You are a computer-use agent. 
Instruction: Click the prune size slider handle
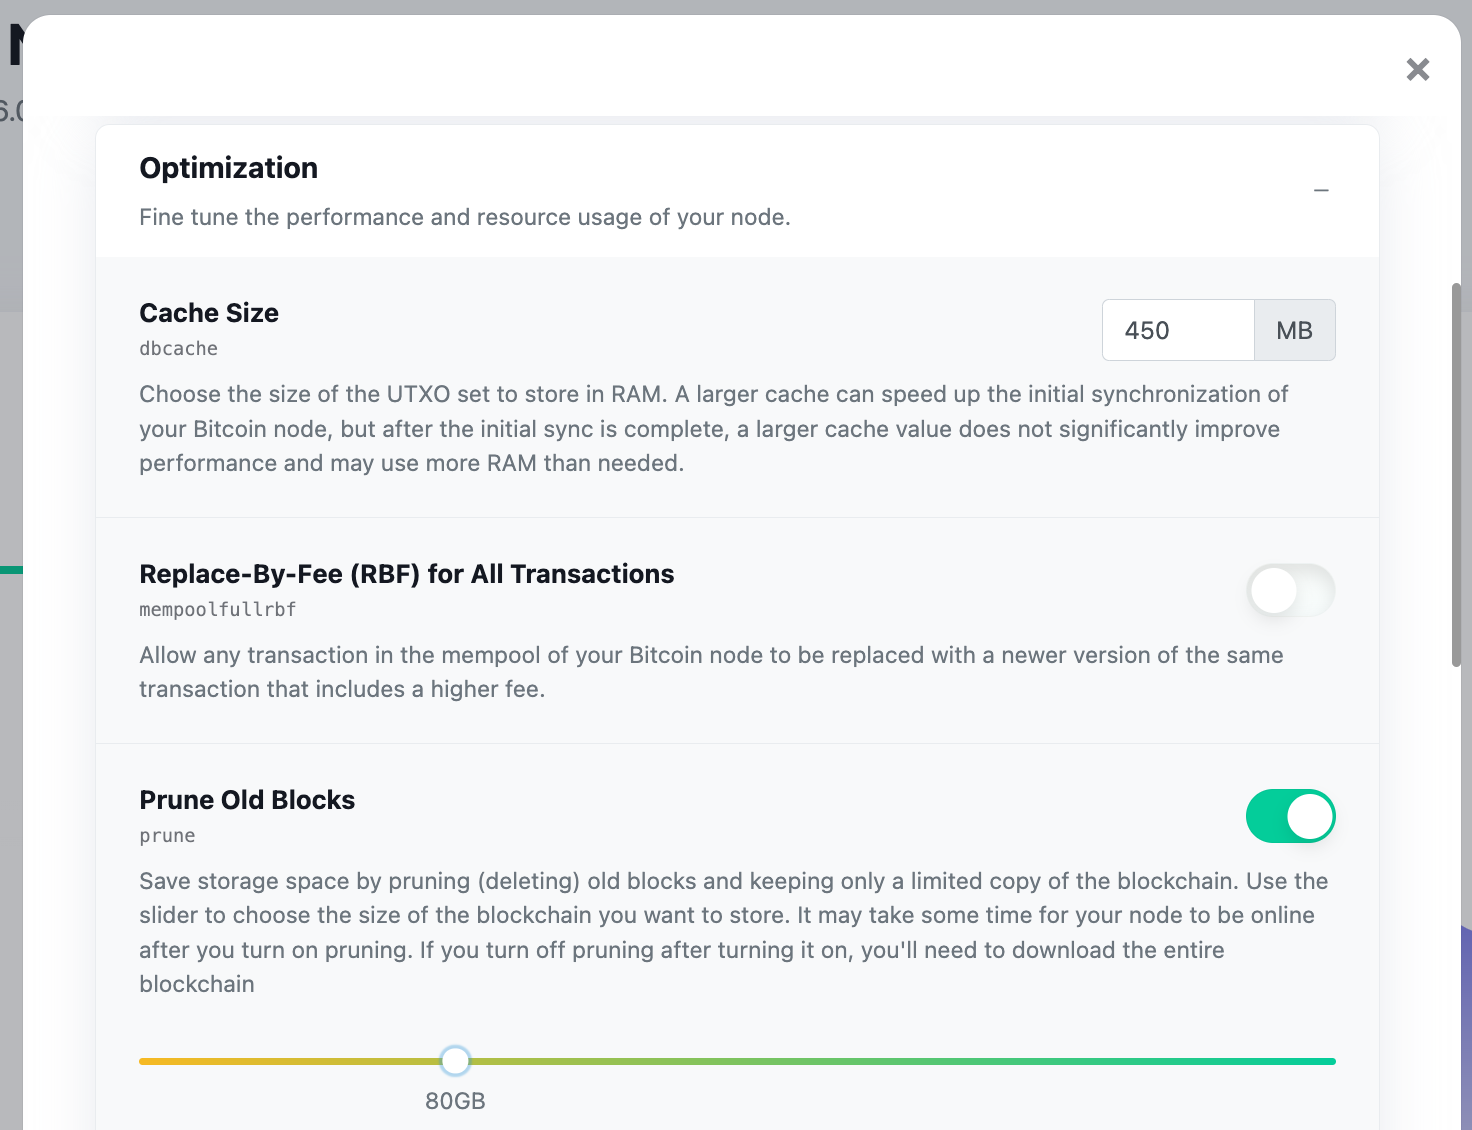click(455, 1061)
